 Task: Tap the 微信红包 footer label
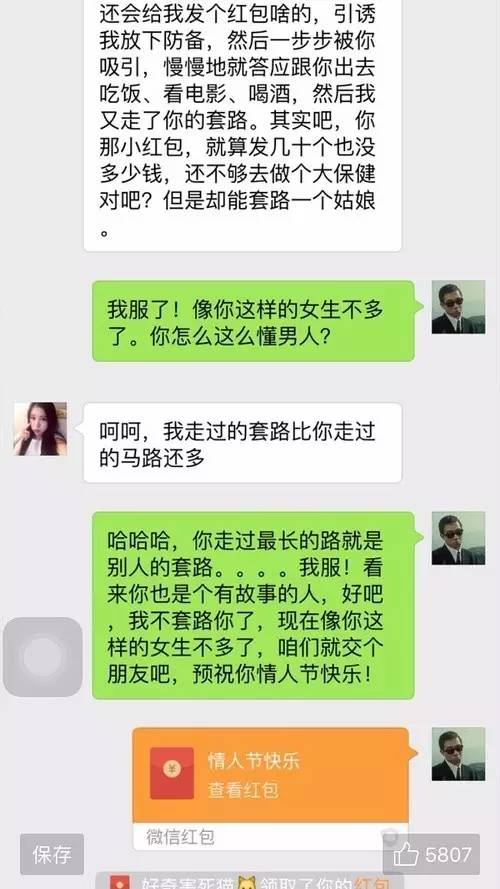point(180,836)
